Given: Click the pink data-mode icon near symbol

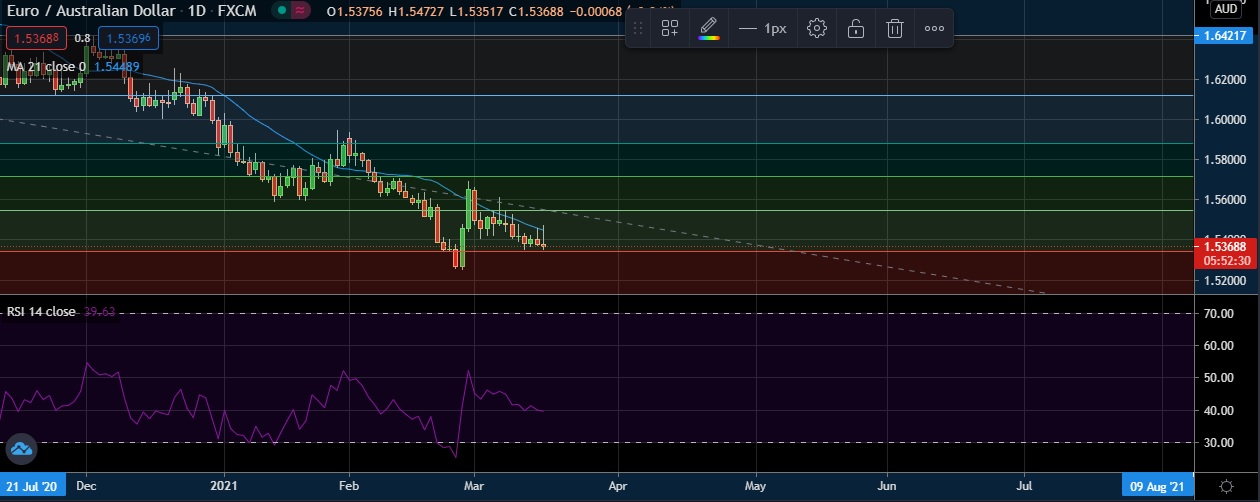Looking at the screenshot, I should pos(300,10).
